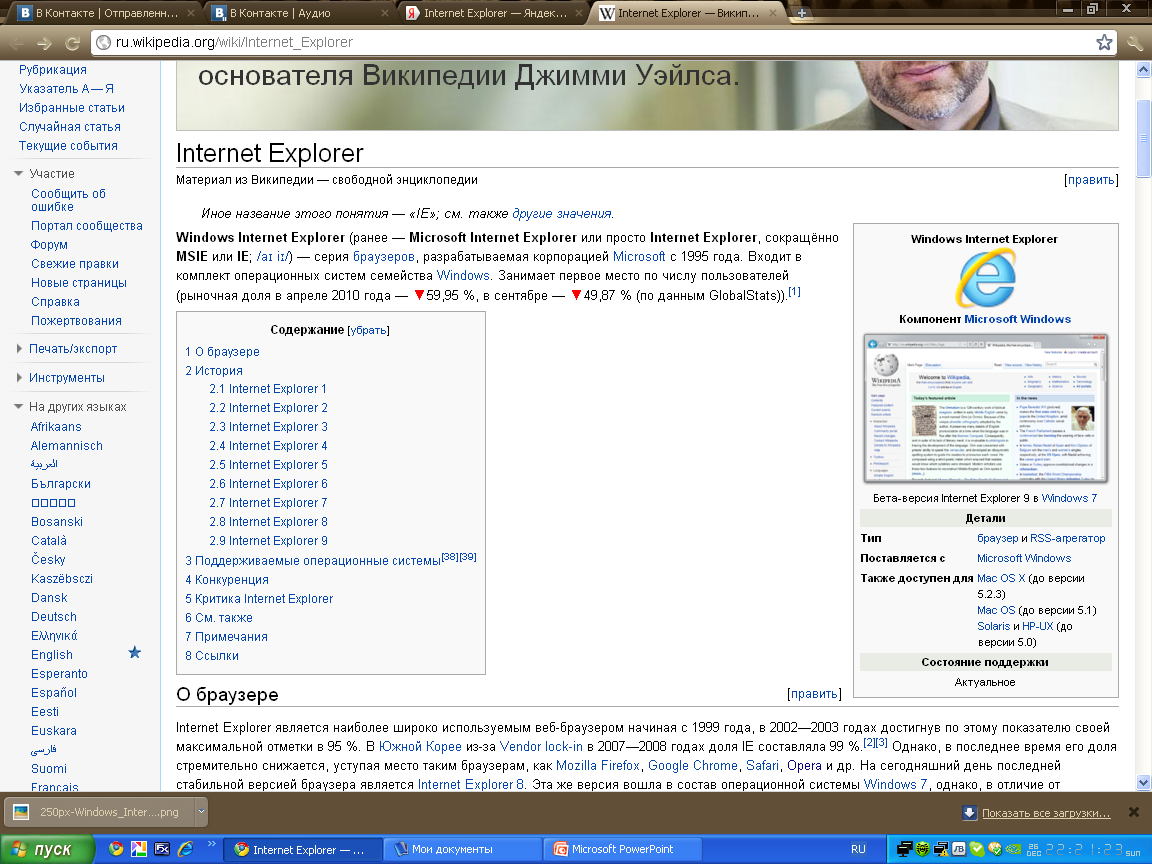Click the 'Mac OS X' link in infobox
Image resolution: width=1152 pixels, height=864 pixels.
1001,578
